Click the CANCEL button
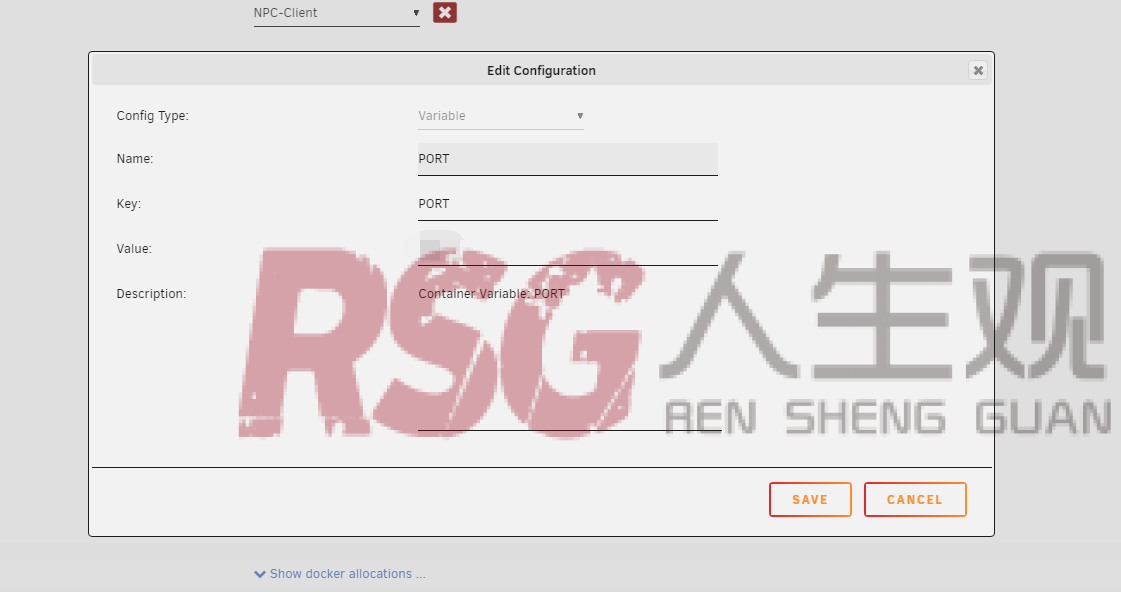 point(915,499)
